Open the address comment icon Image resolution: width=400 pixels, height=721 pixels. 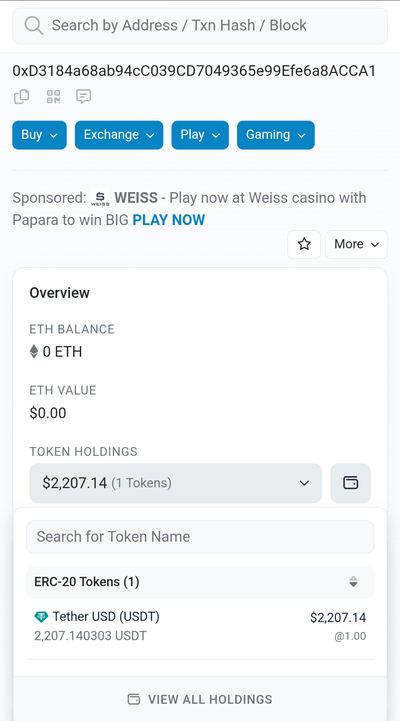(x=83, y=97)
